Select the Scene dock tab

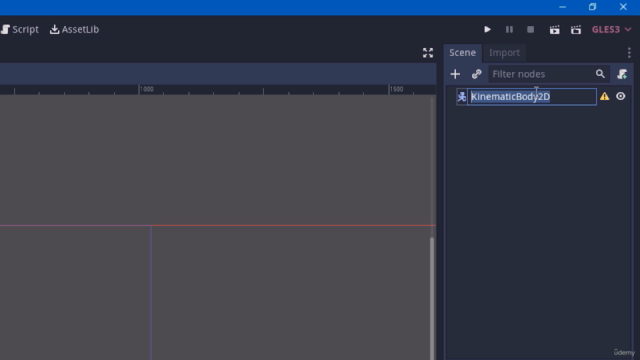(462, 53)
